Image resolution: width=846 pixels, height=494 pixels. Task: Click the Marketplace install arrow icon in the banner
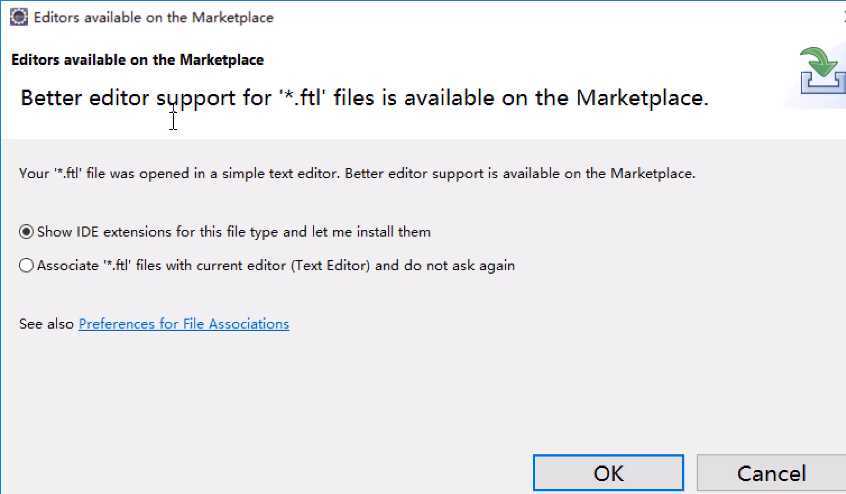tap(822, 71)
